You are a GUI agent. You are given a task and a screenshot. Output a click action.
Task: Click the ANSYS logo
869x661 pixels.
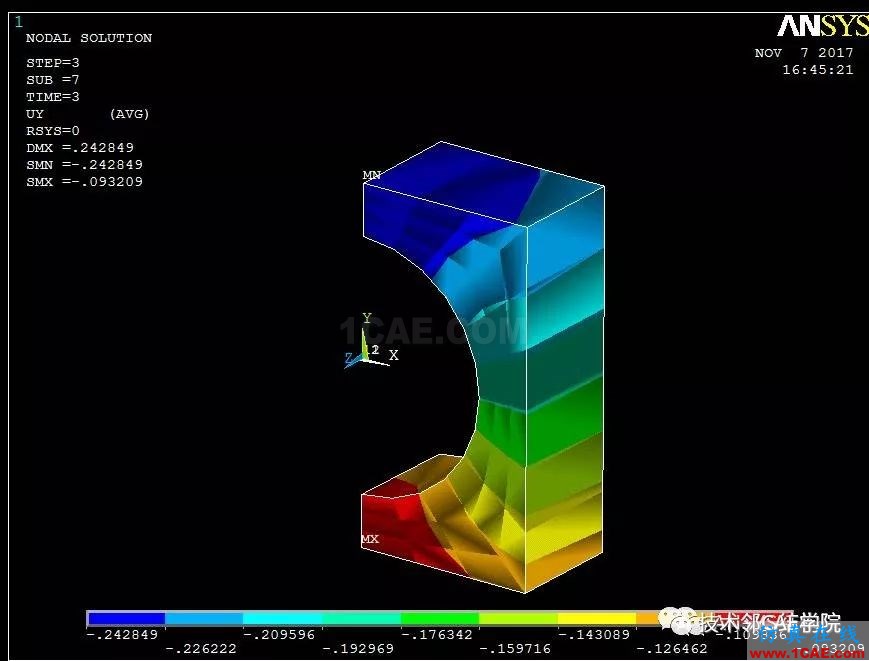pyautogui.click(x=822, y=25)
